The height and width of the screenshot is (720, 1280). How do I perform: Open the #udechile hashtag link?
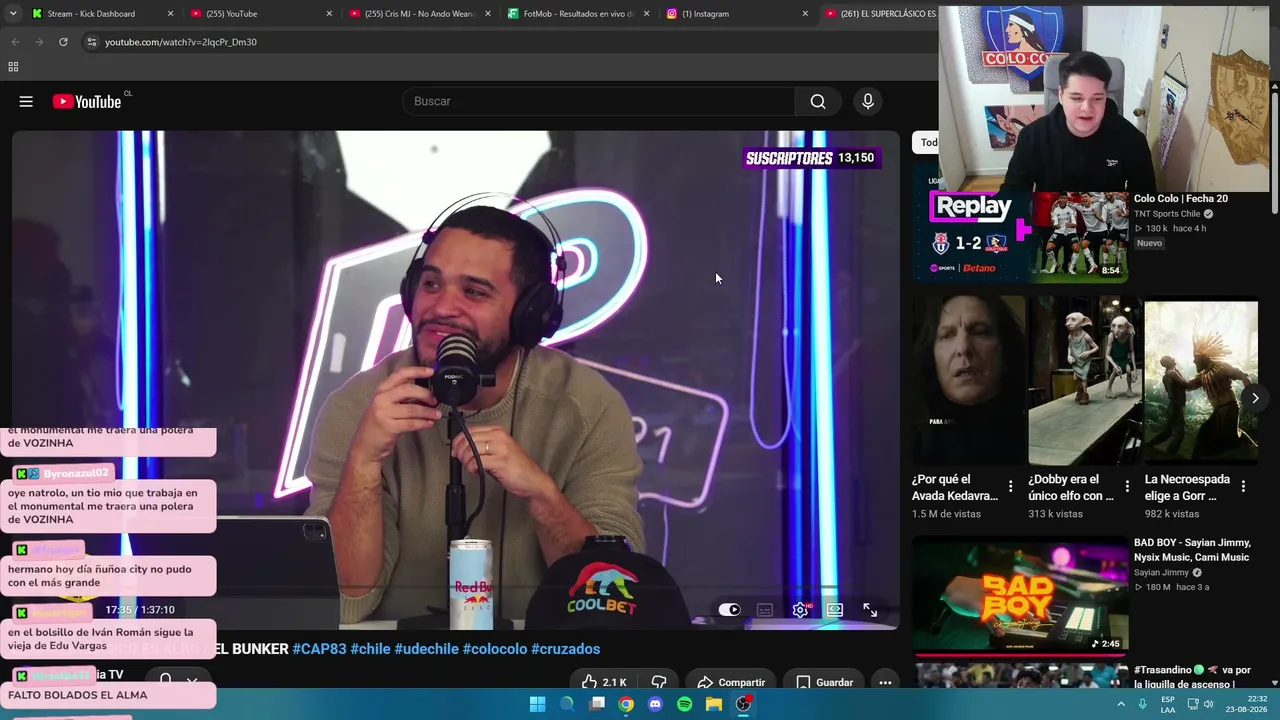point(426,649)
